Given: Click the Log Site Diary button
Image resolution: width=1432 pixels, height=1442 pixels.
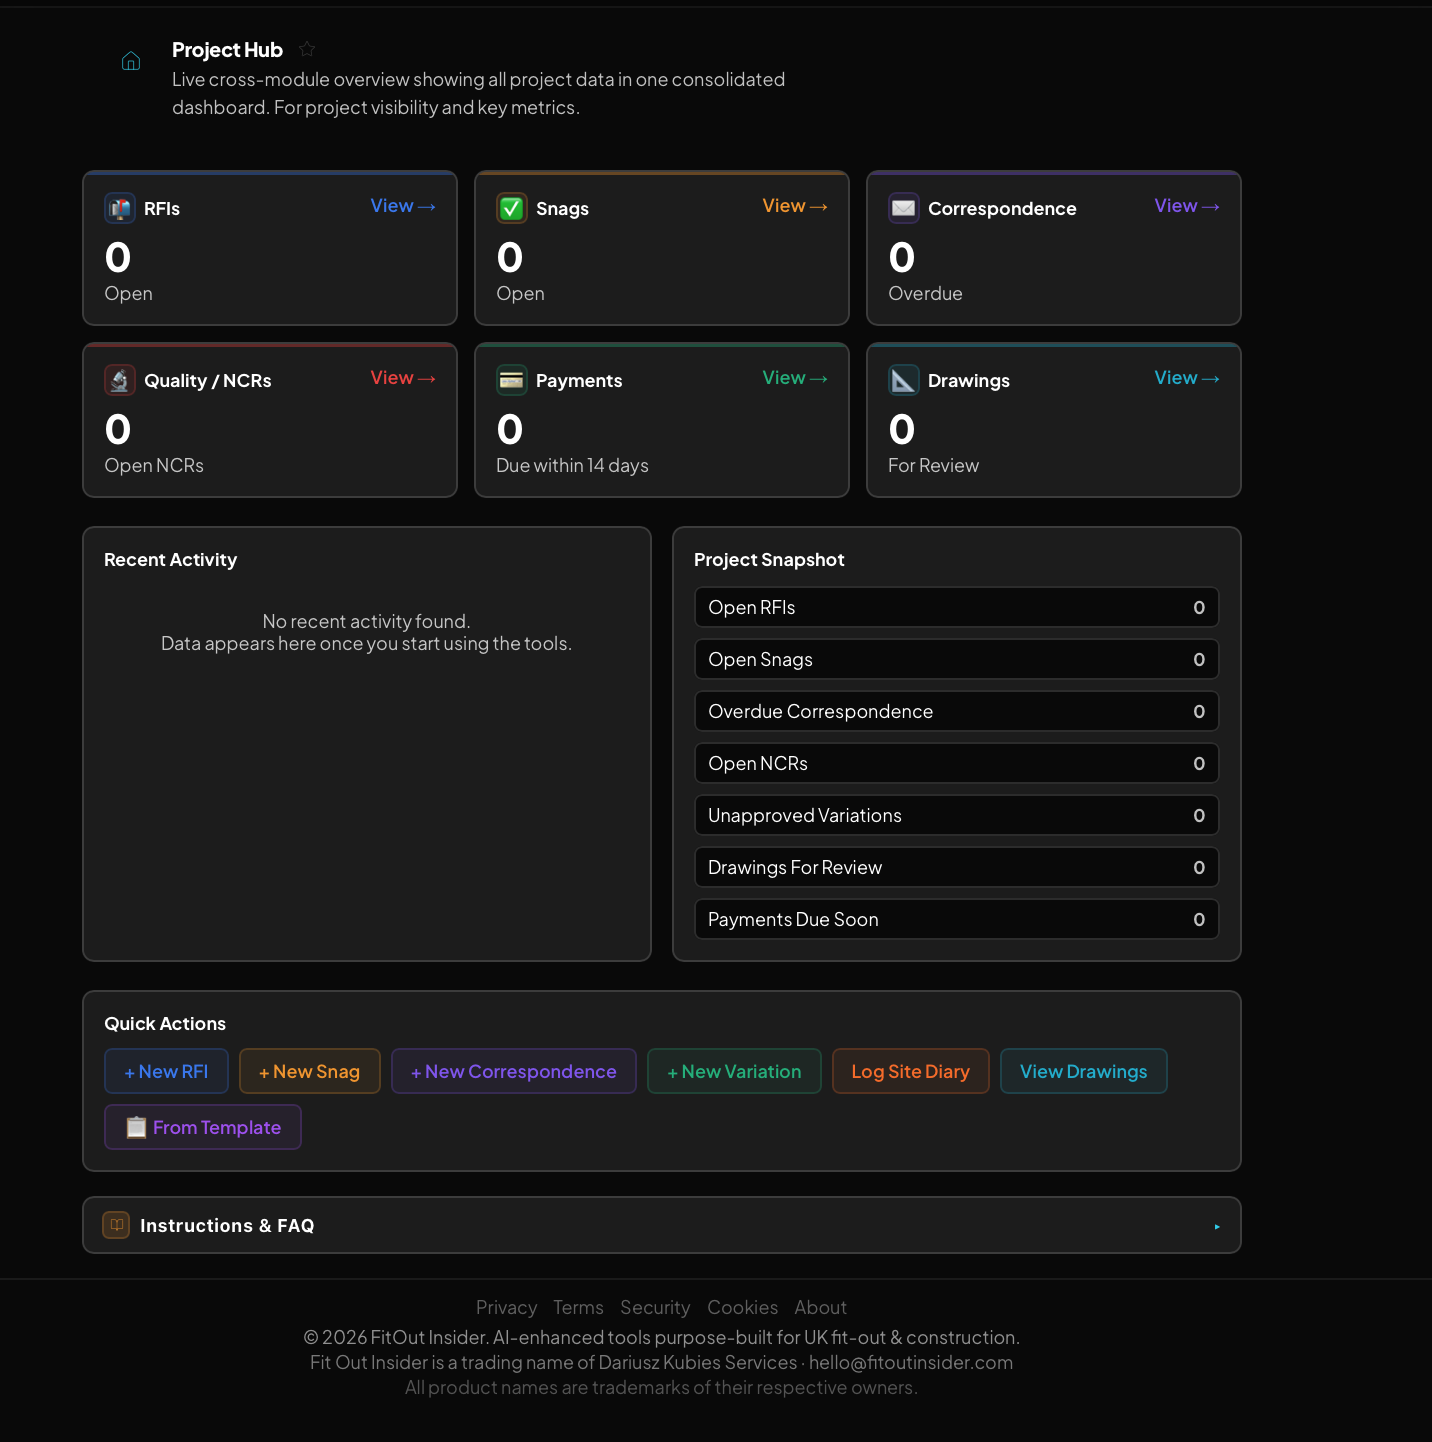Looking at the screenshot, I should [911, 1071].
